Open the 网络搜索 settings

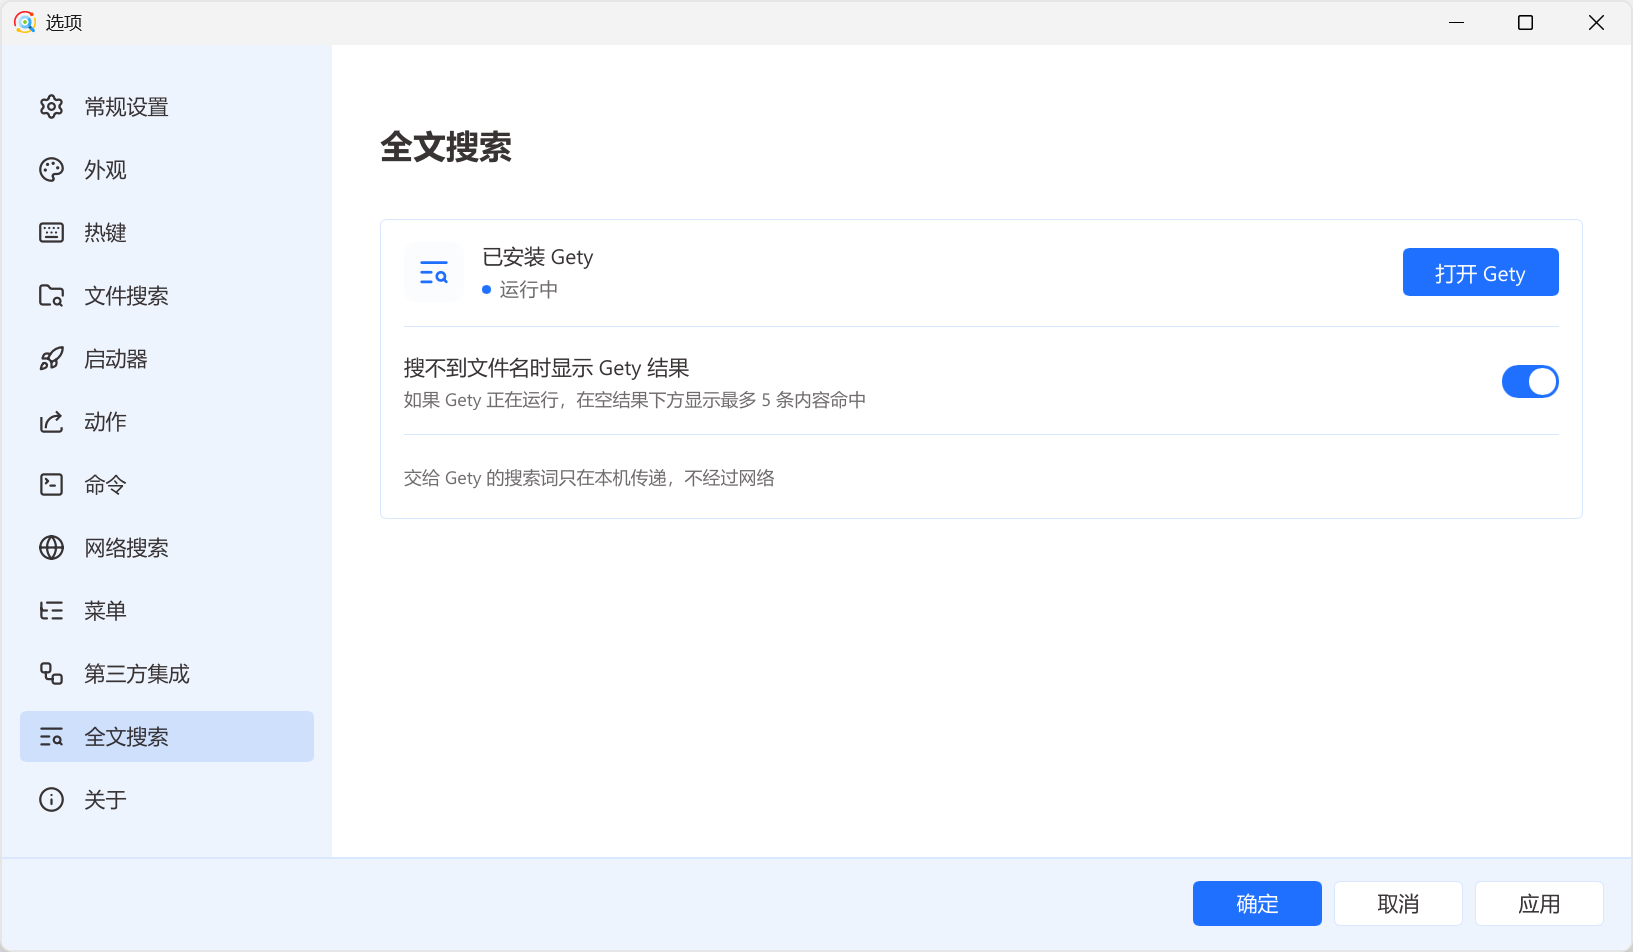[167, 548]
